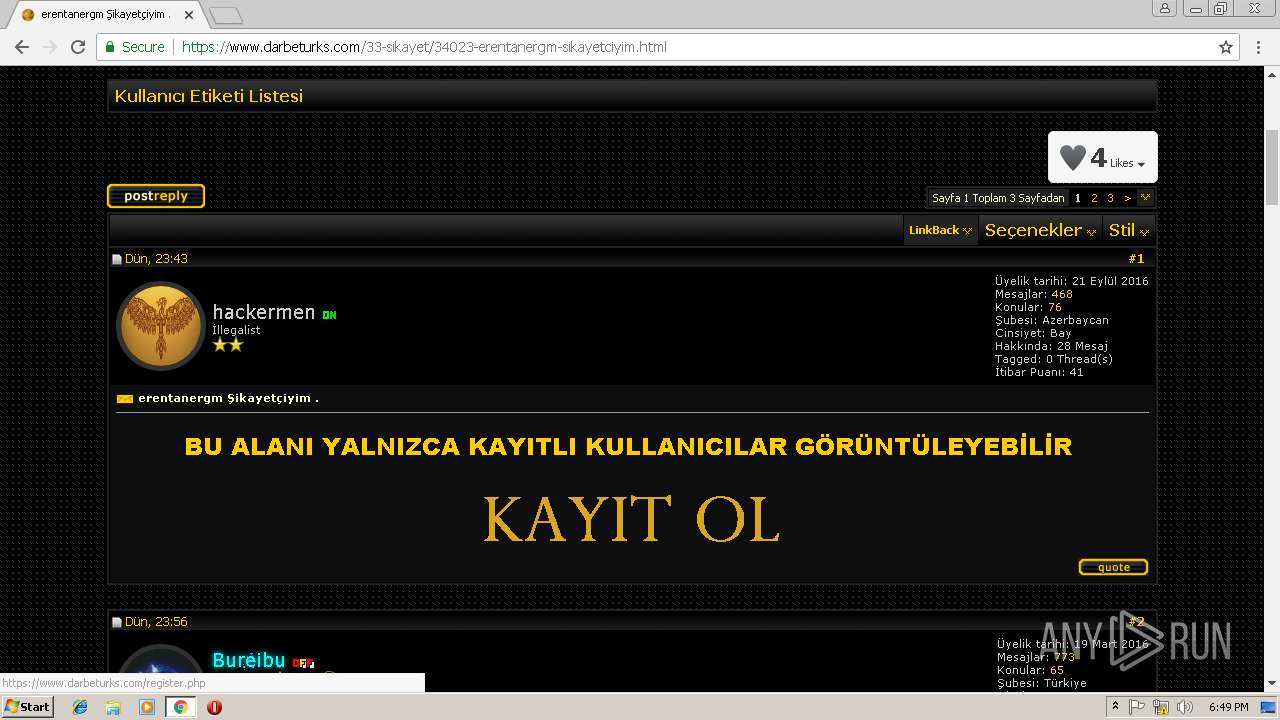The height and width of the screenshot is (720, 1280).
Task: Open the Seçenekler dropdown menu
Action: (x=1040, y=230)
